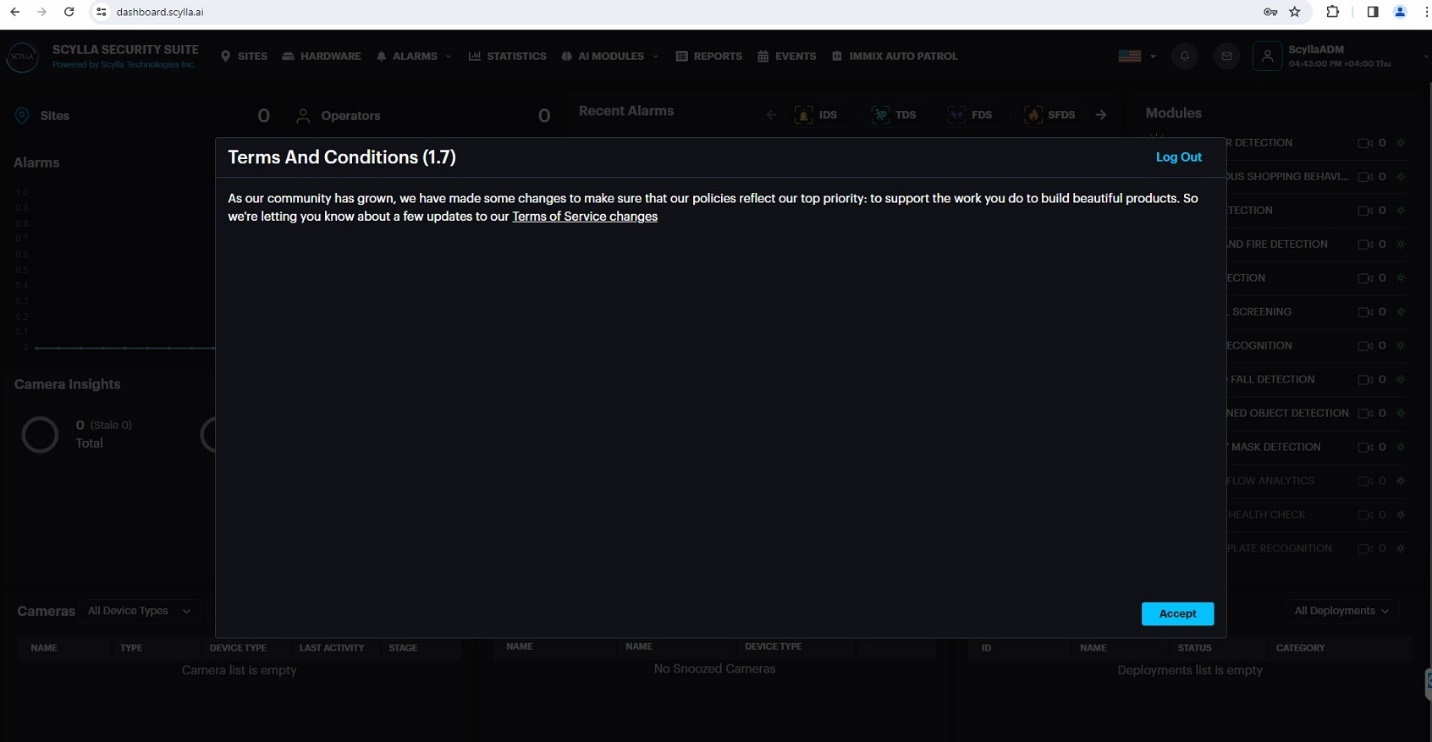1432x742 pixels.
Task: Open the All Deployments dropdown
Action: [1341, 611]
